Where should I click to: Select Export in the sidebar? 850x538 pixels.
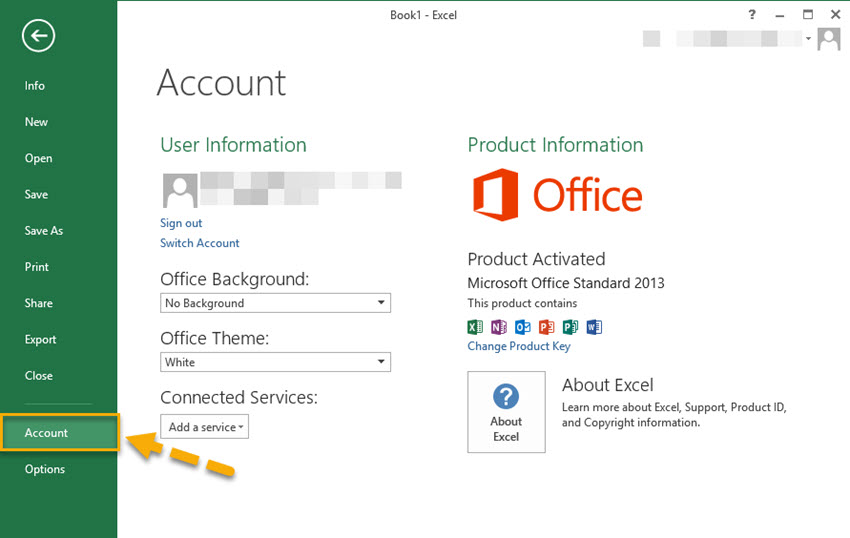pyautogui.click(x=41, y=340)
